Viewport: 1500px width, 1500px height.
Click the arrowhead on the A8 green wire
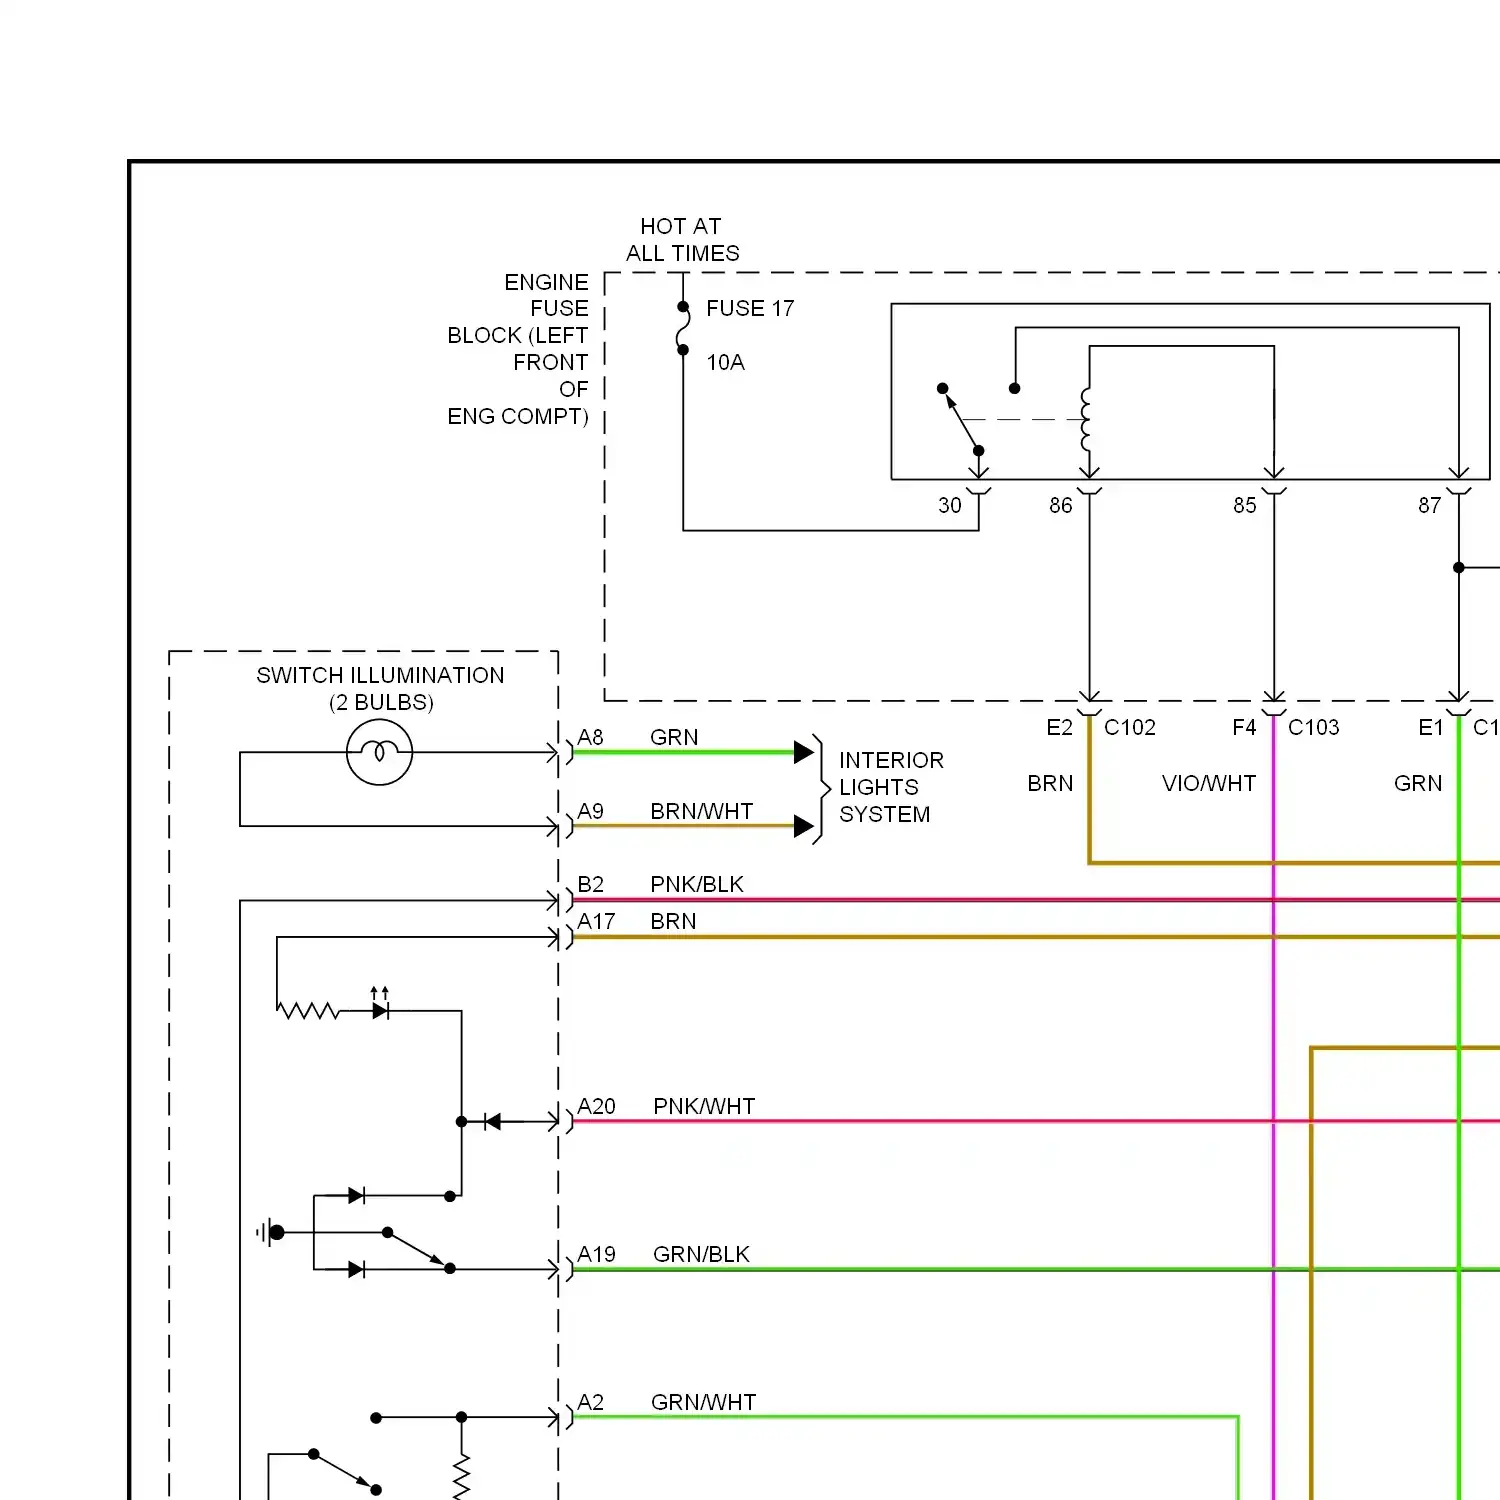804,752
